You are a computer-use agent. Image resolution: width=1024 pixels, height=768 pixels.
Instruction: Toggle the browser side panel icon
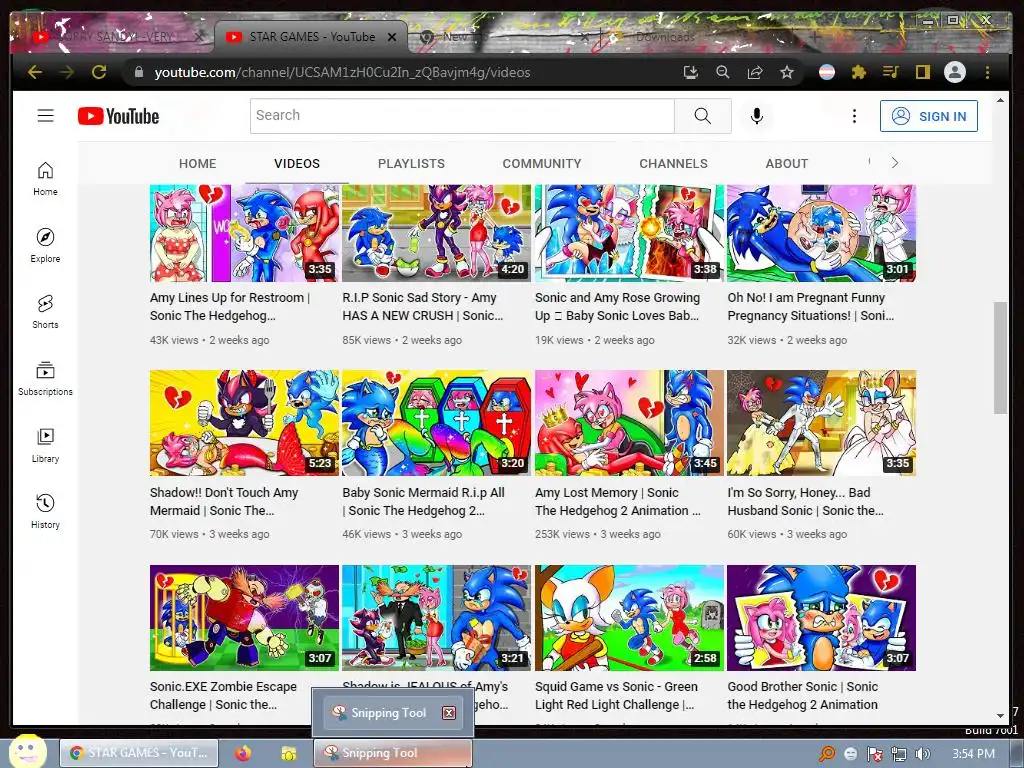point(922,72)
